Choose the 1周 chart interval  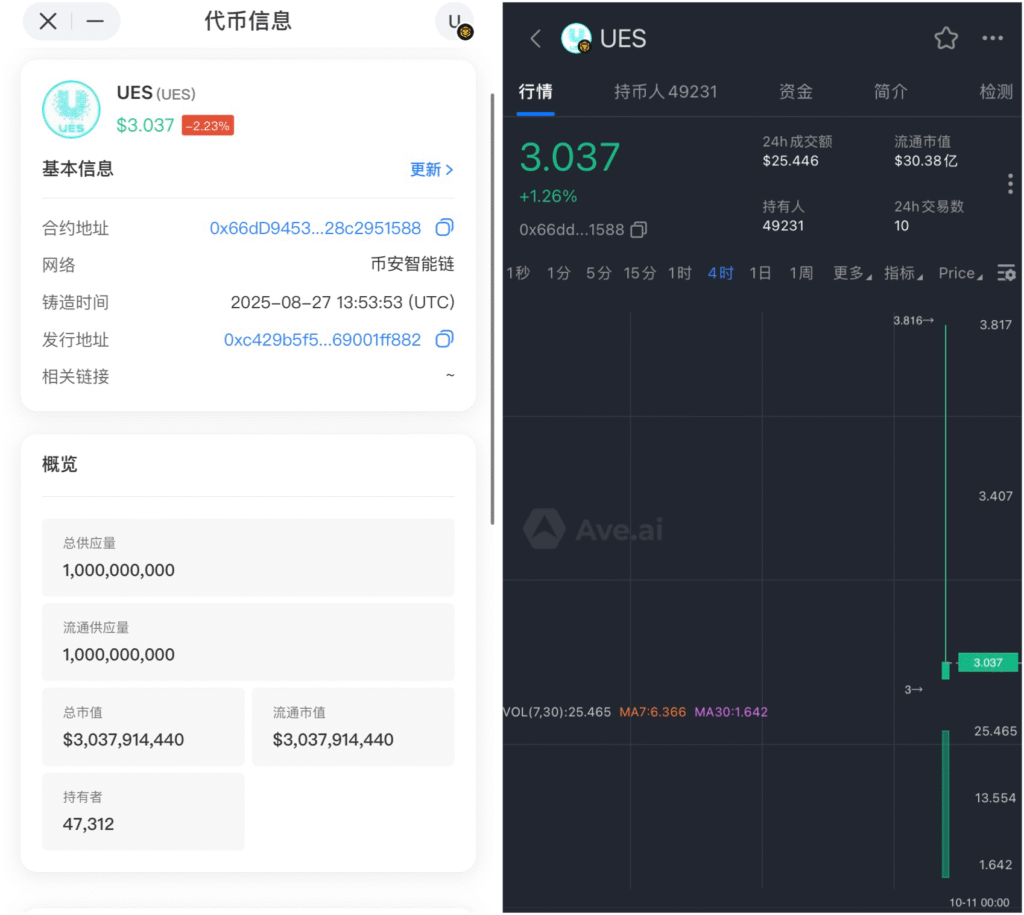click(801, 273)
